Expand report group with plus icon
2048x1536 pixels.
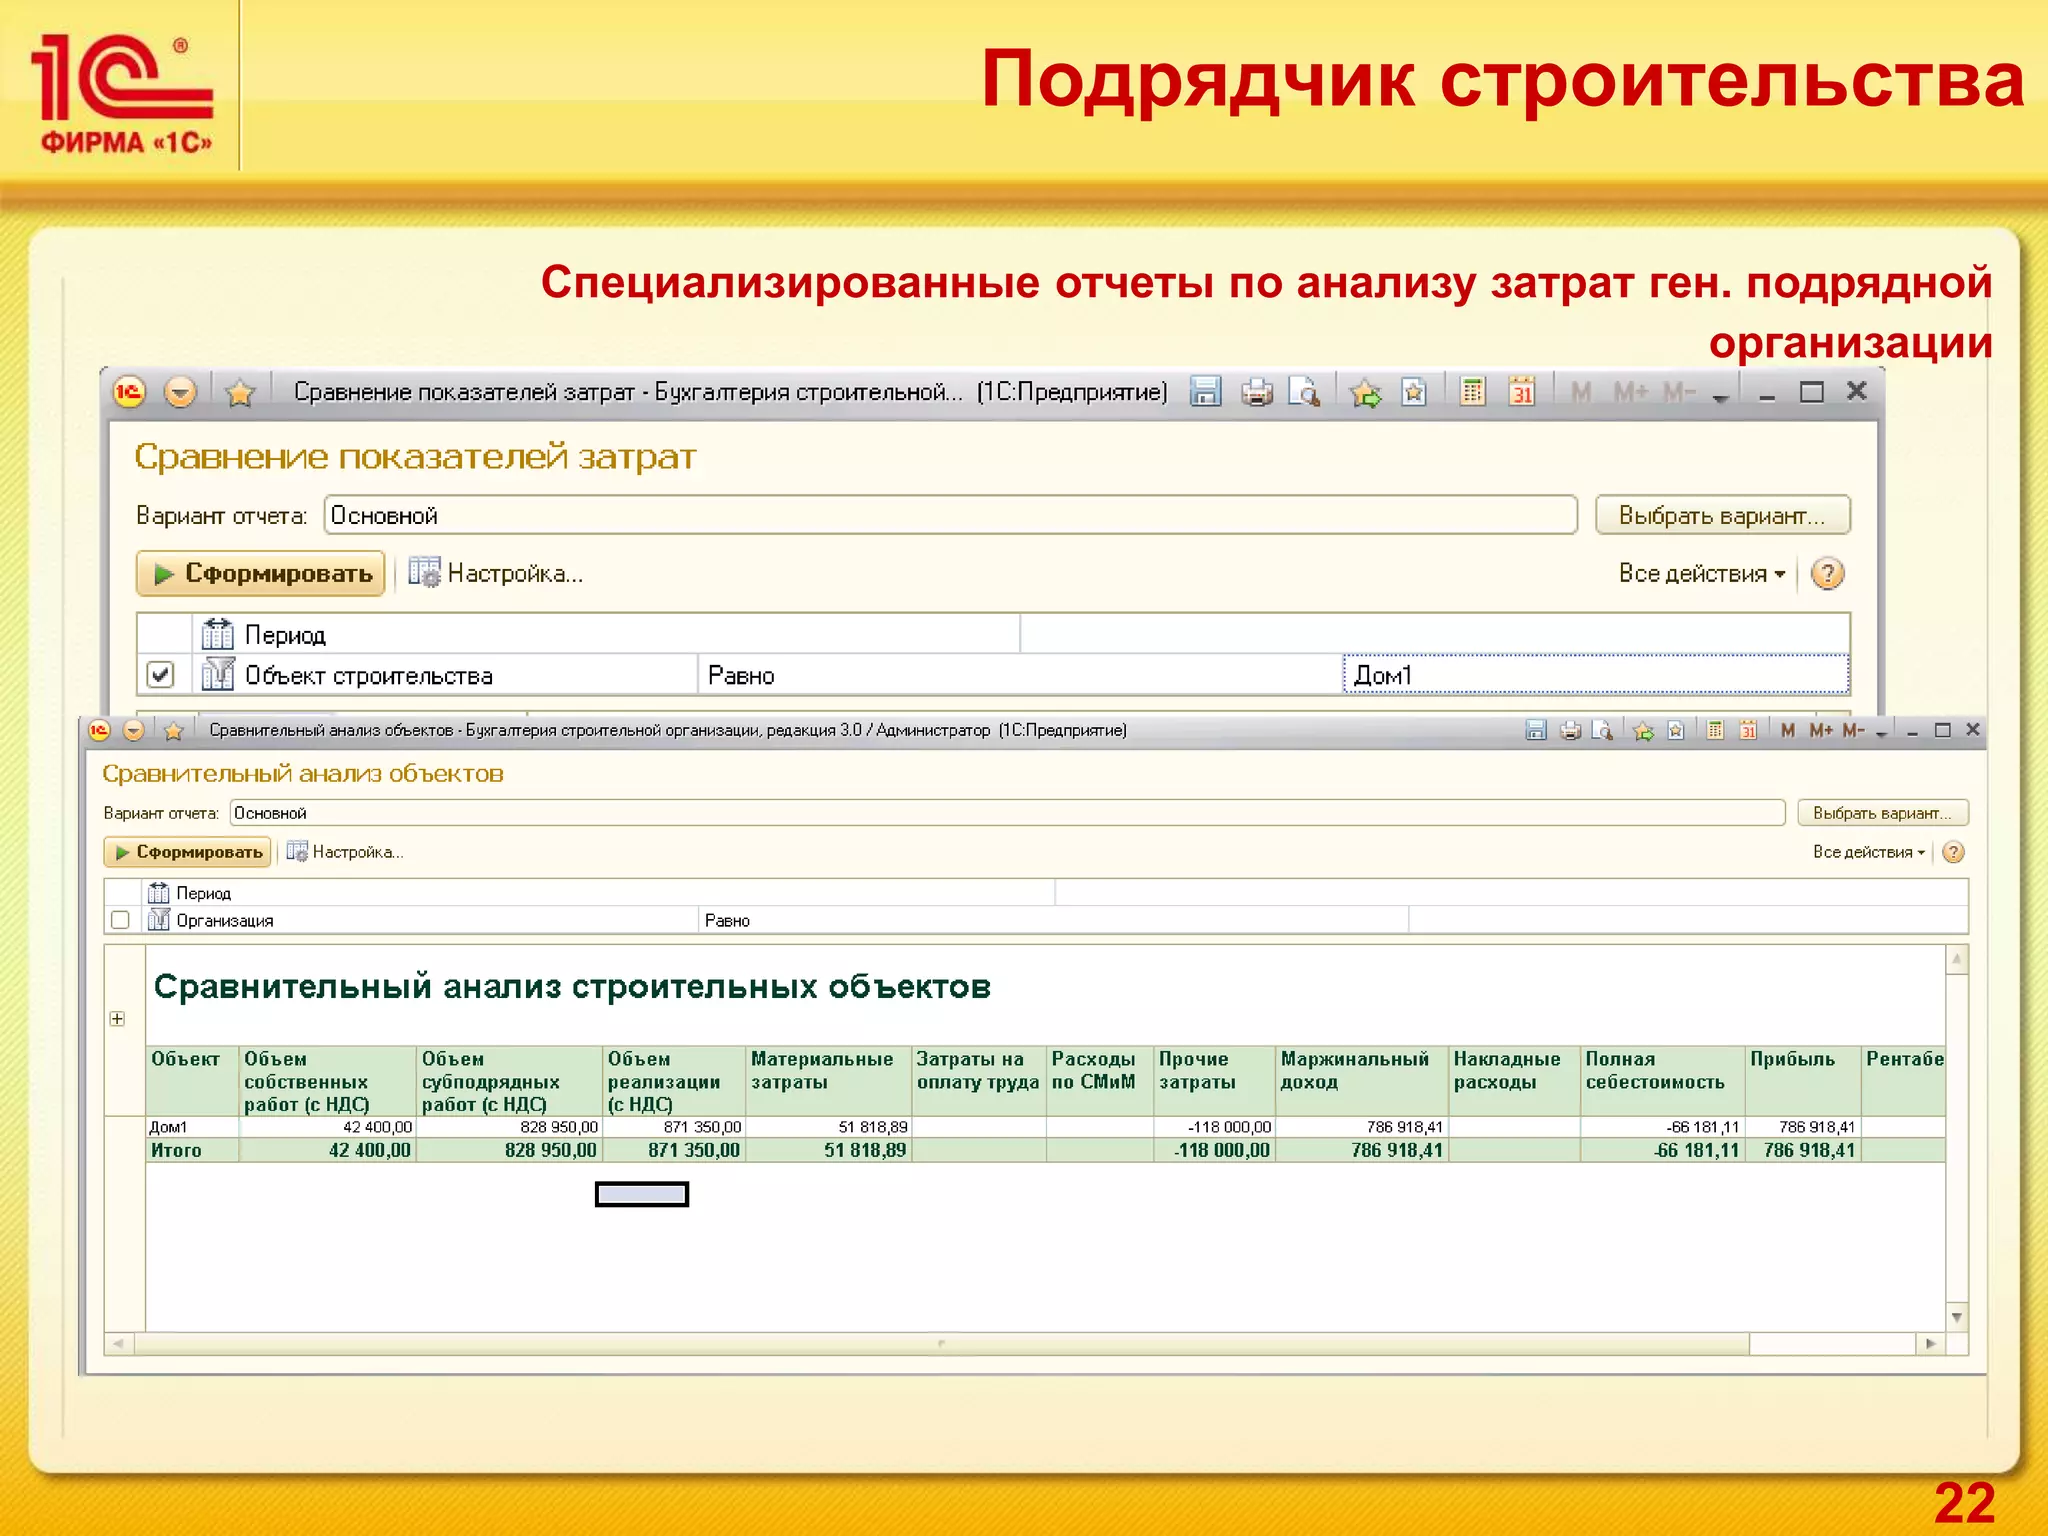[117, 1019]
